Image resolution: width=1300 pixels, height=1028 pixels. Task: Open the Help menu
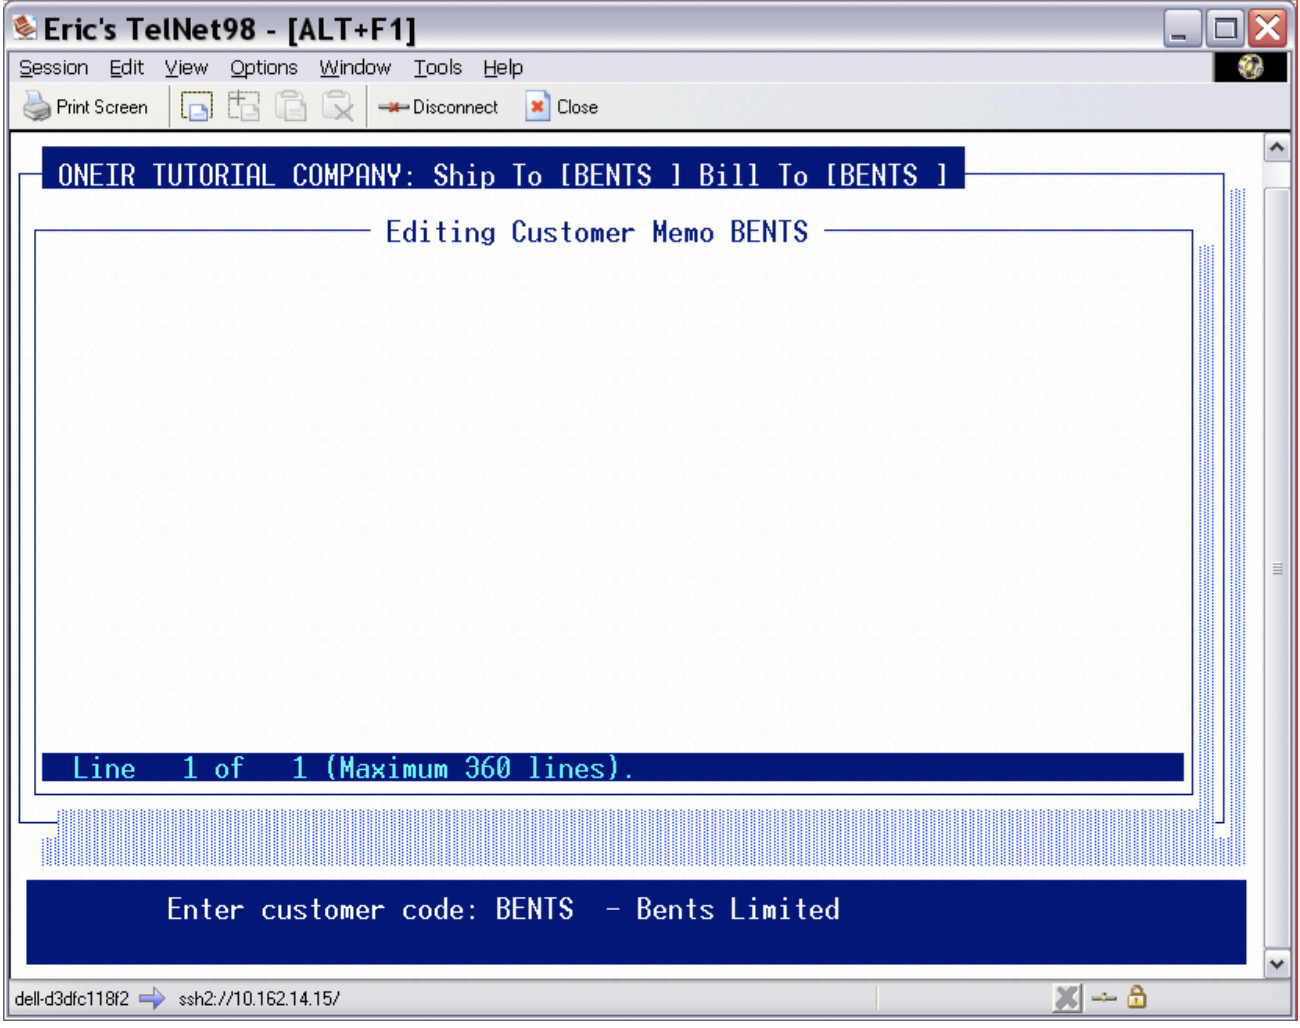coord(503,68)
